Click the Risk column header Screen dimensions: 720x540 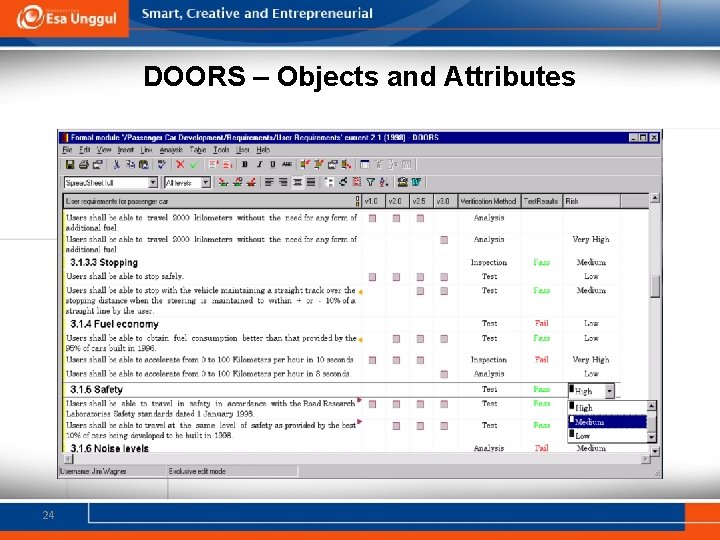(x=591, y=201)
